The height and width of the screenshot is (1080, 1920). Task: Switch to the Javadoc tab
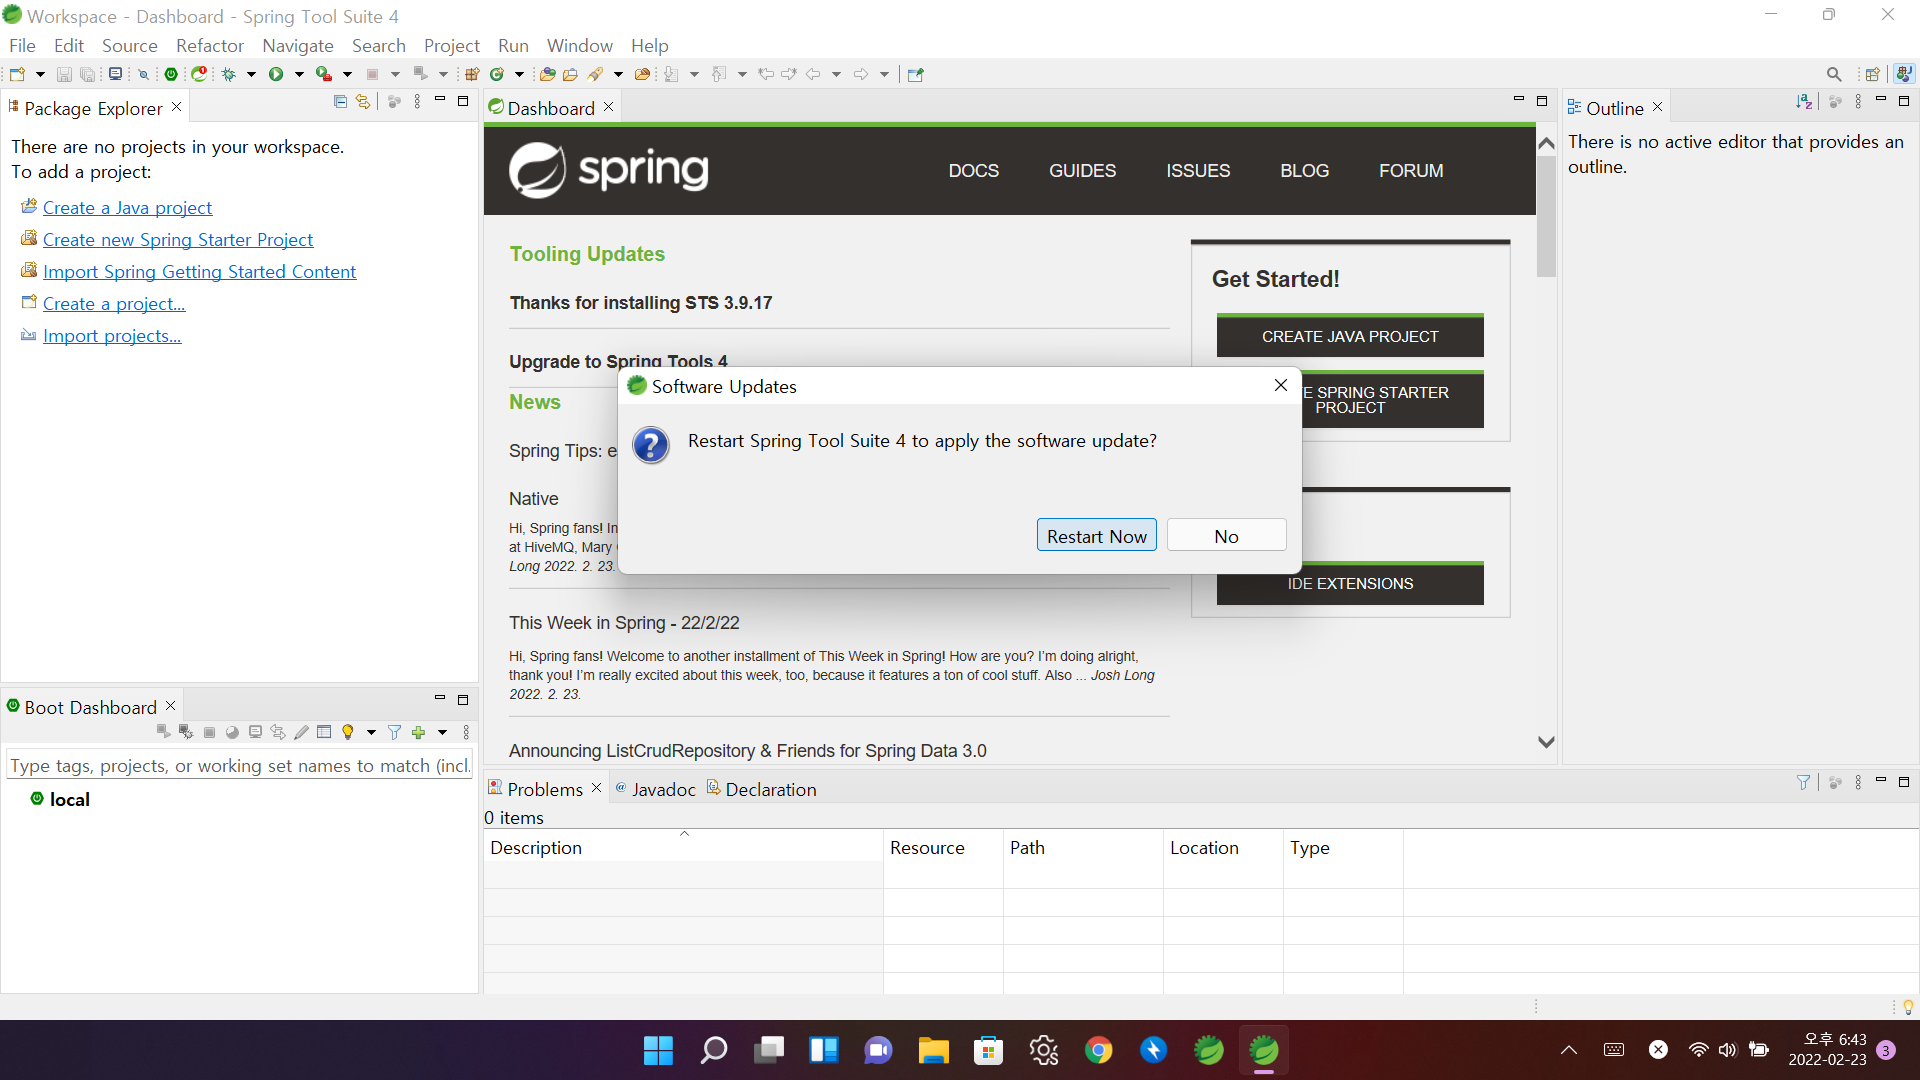[662, 789]
